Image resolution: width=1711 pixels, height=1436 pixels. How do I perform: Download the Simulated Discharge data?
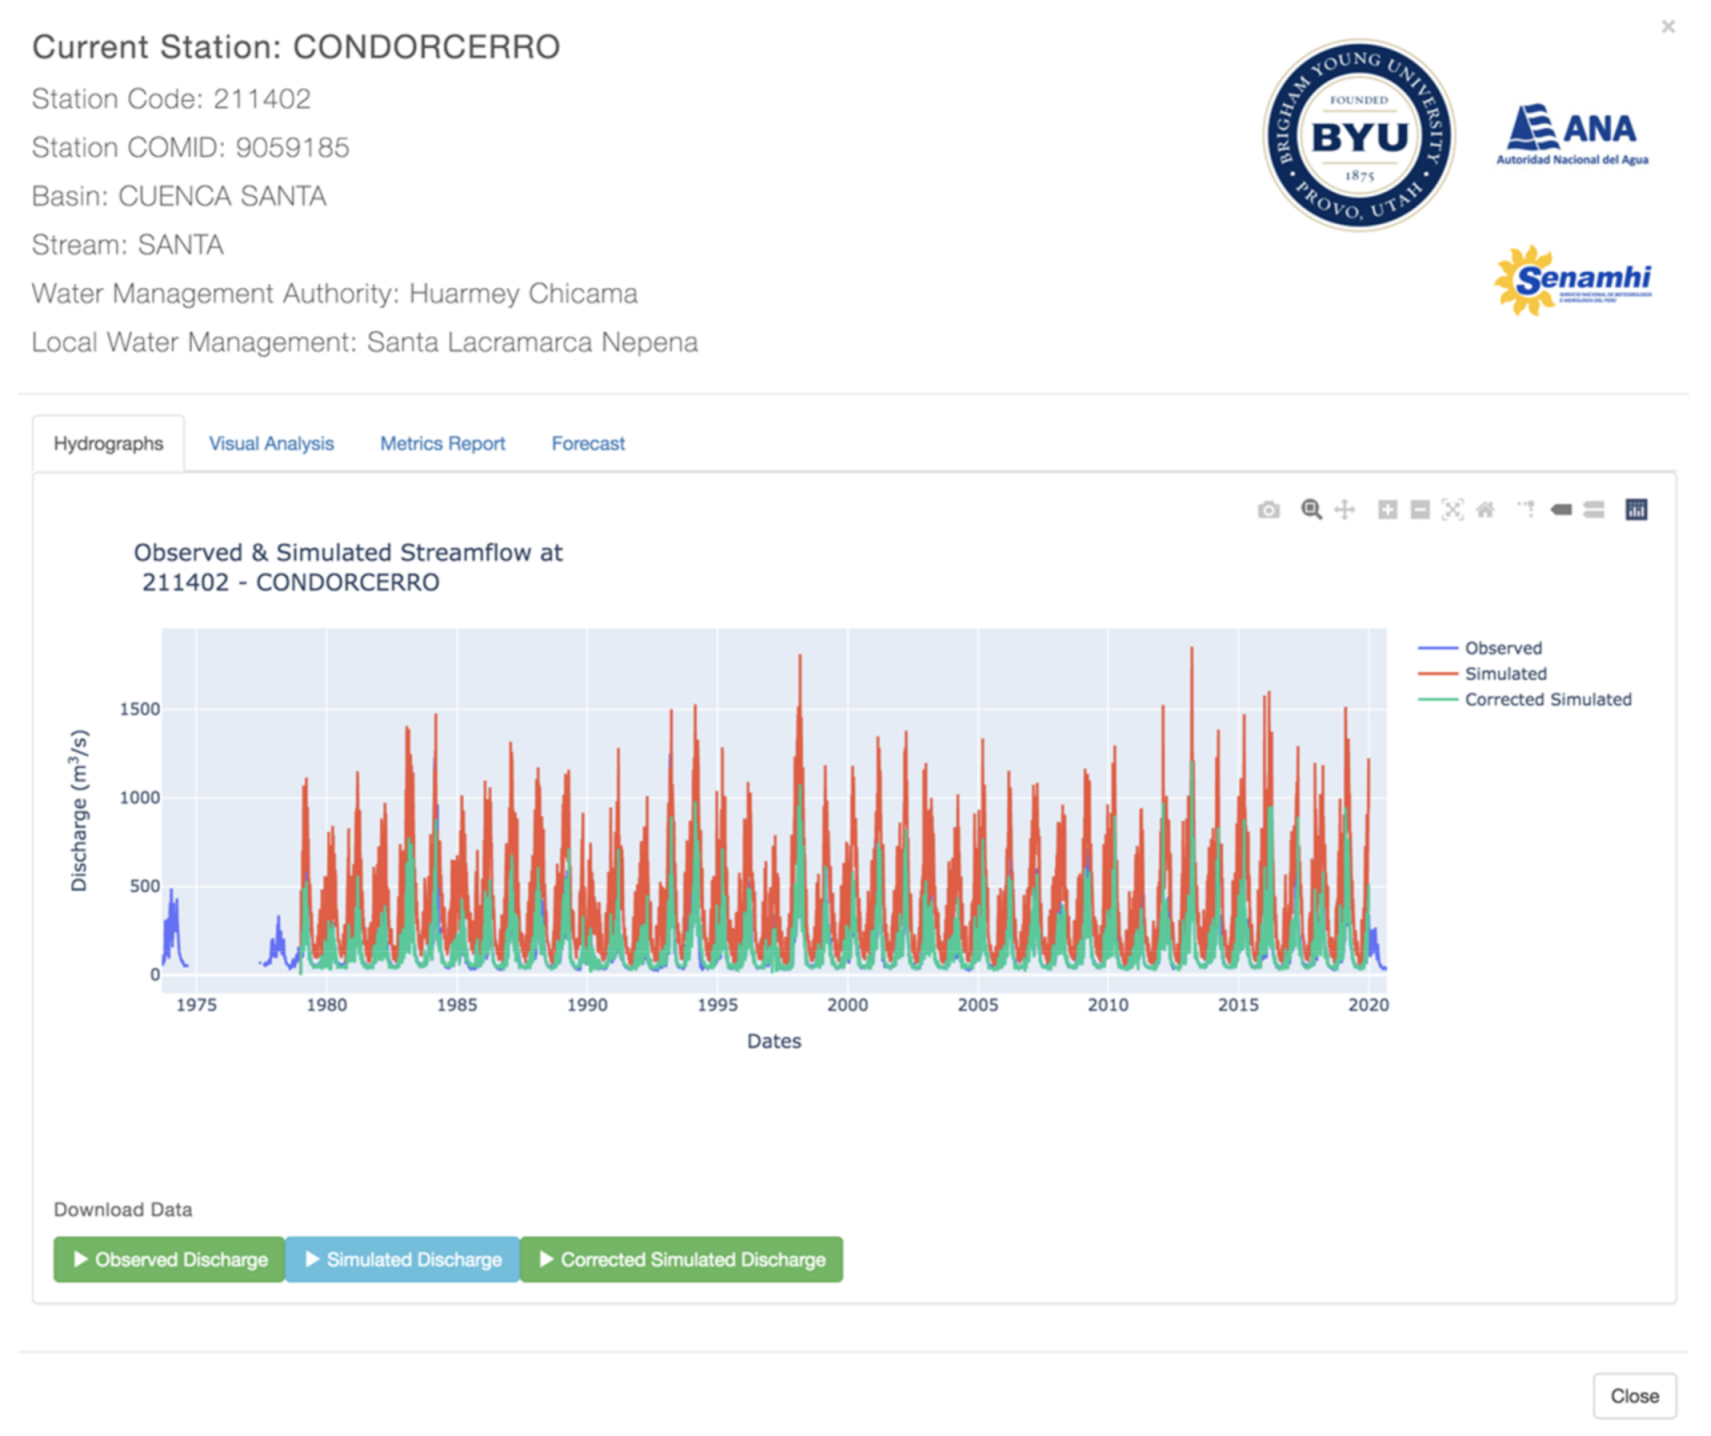pos(403,1259)
